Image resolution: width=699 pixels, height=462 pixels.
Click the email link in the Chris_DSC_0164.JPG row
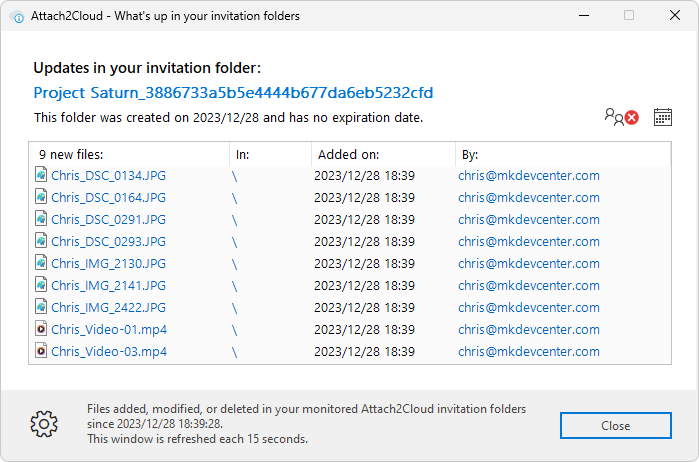tap(529, 198)
